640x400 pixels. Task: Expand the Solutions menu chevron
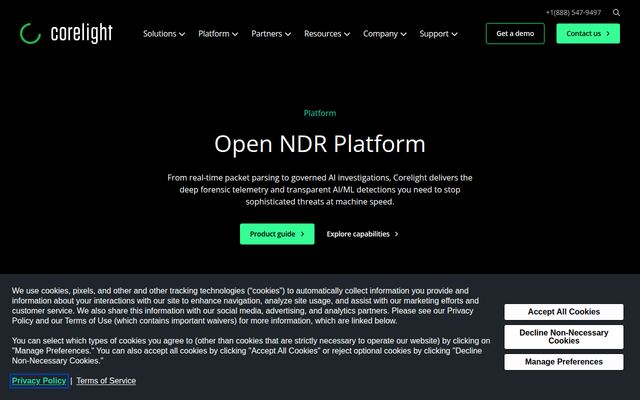[182, 34]
